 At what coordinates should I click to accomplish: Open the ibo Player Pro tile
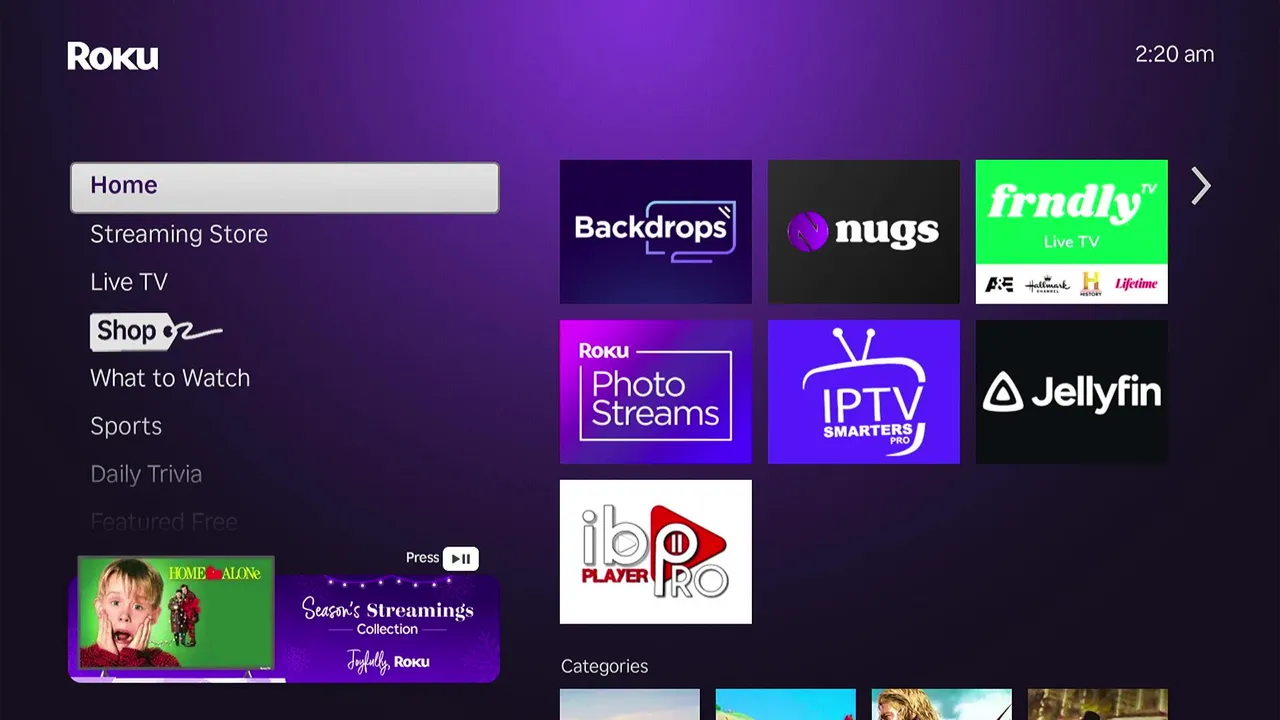(656, 552)
